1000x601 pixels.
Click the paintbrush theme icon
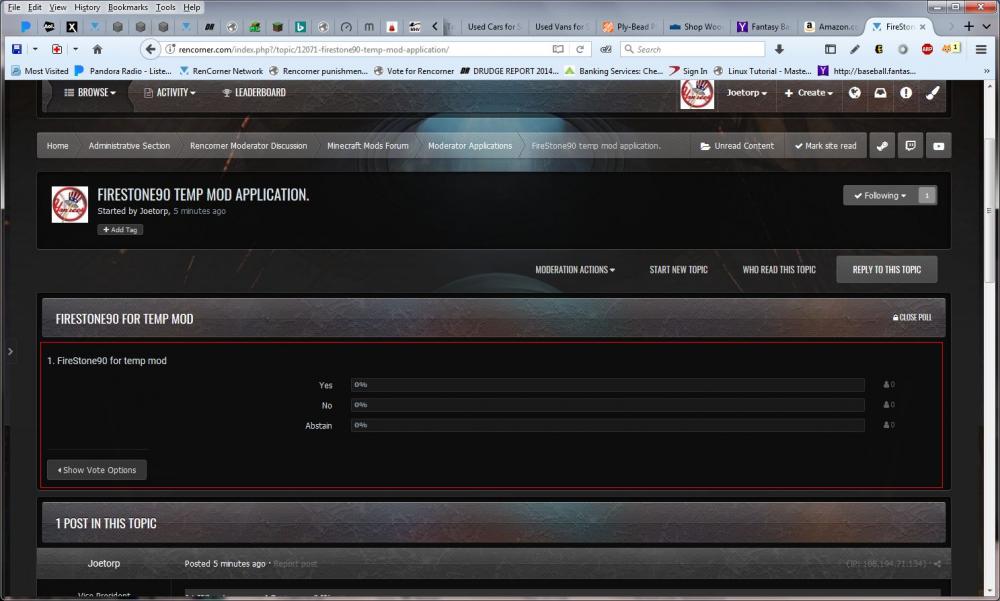click(932, 93)
